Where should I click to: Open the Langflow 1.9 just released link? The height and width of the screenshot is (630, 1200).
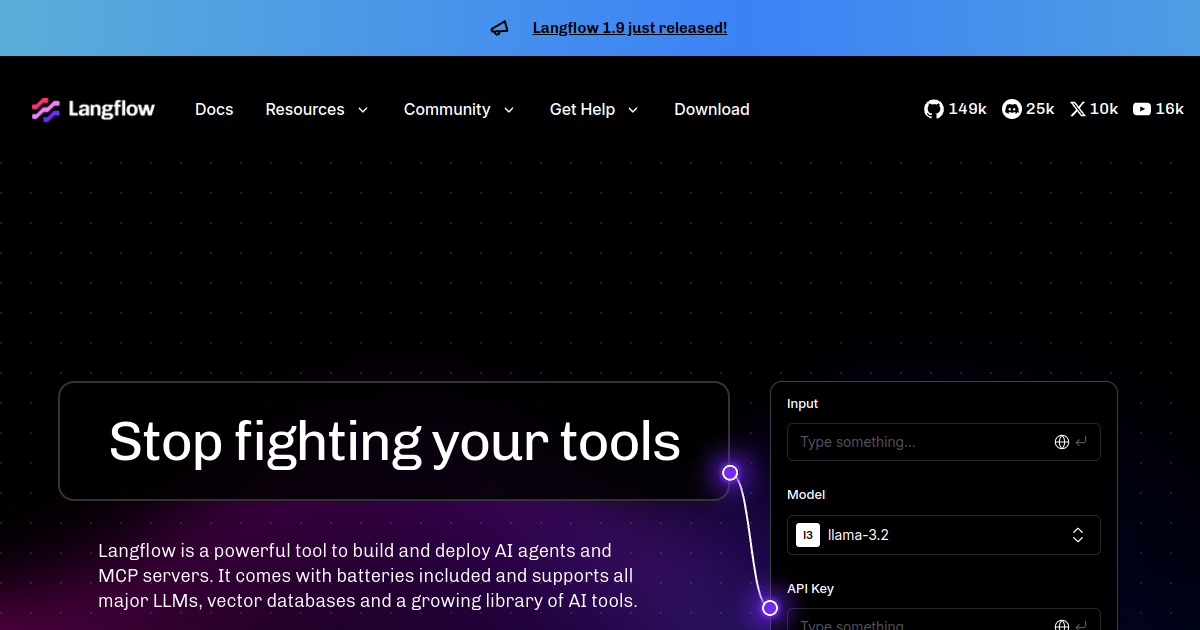(x=630, y=28)
